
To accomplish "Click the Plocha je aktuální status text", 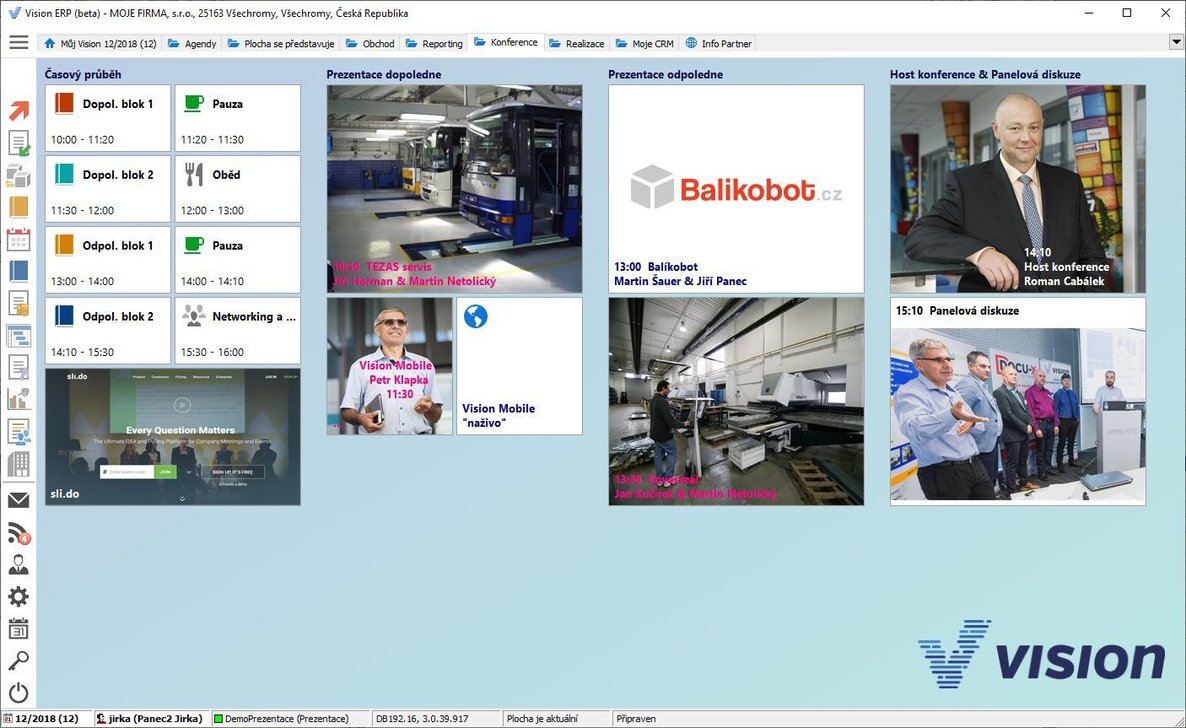I will tap(542, 718).
